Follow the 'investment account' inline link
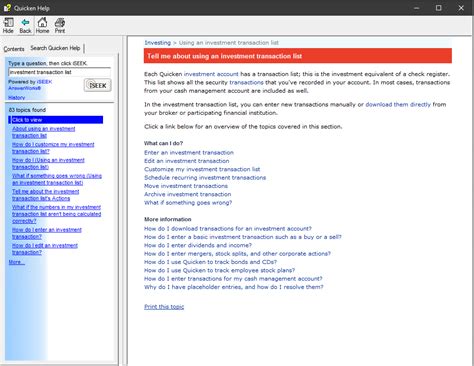This screenshot has height=366, width=474. coord(211,74)
